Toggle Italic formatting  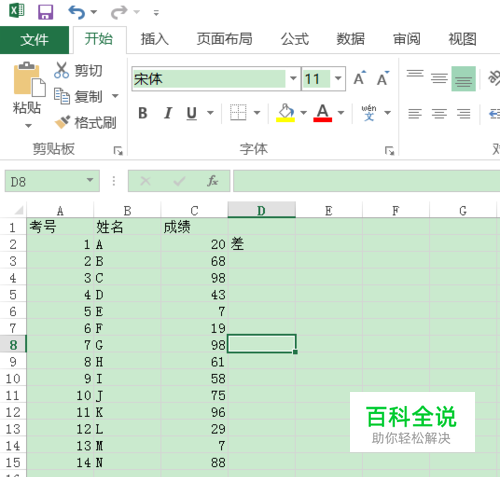point(168,113)
